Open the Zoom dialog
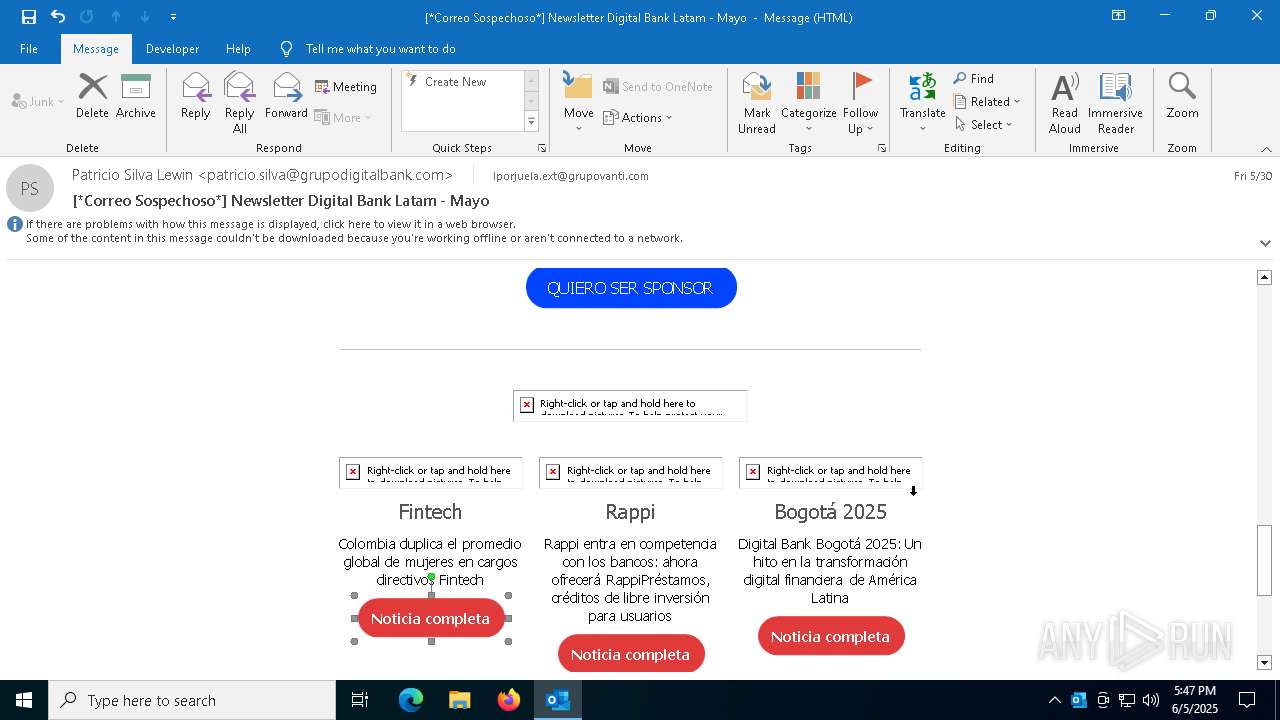 click(1182, 96)
